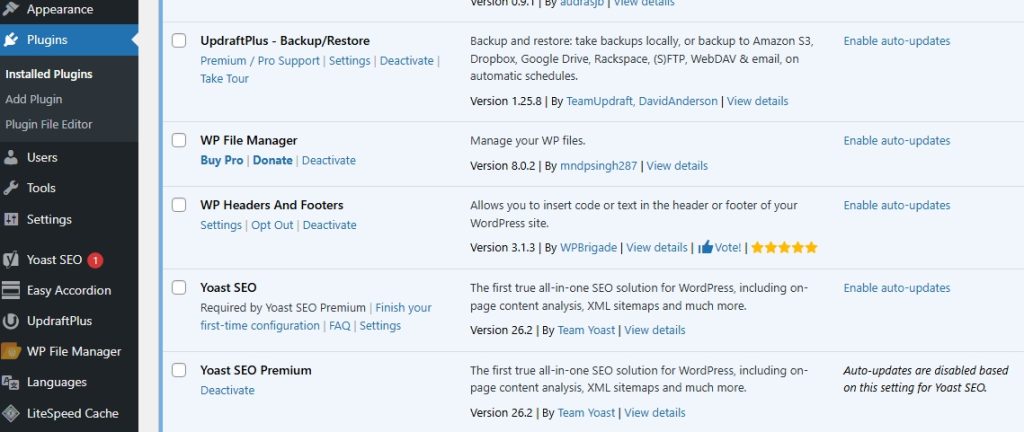Click the Yoast SEO notification badge
This screenshot has width=1024, height=432.
95,260
